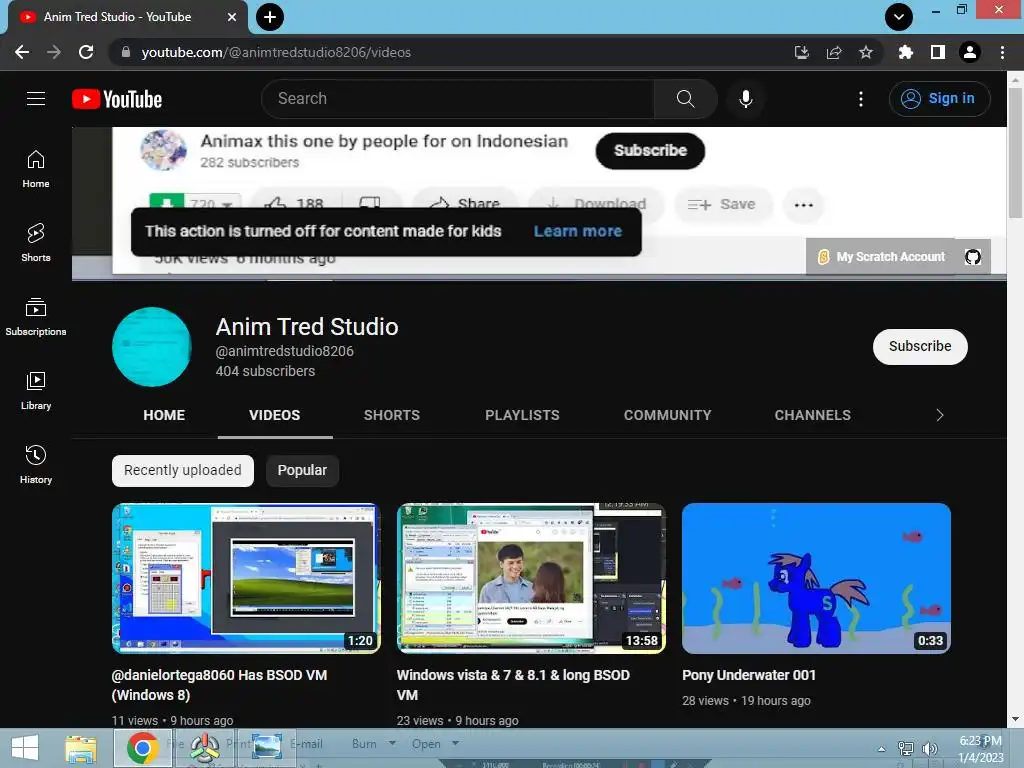Select the Recently uploaded filter chip
The width and height of the screenshot is (1024, 768).
coord(183,471)
